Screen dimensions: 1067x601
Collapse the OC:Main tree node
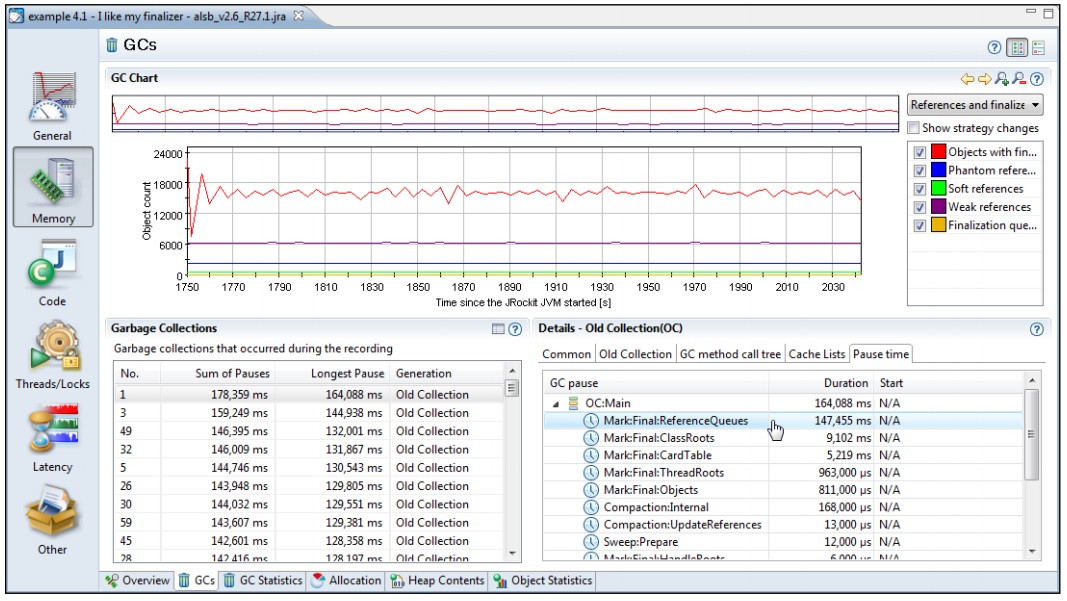point(555,404)
